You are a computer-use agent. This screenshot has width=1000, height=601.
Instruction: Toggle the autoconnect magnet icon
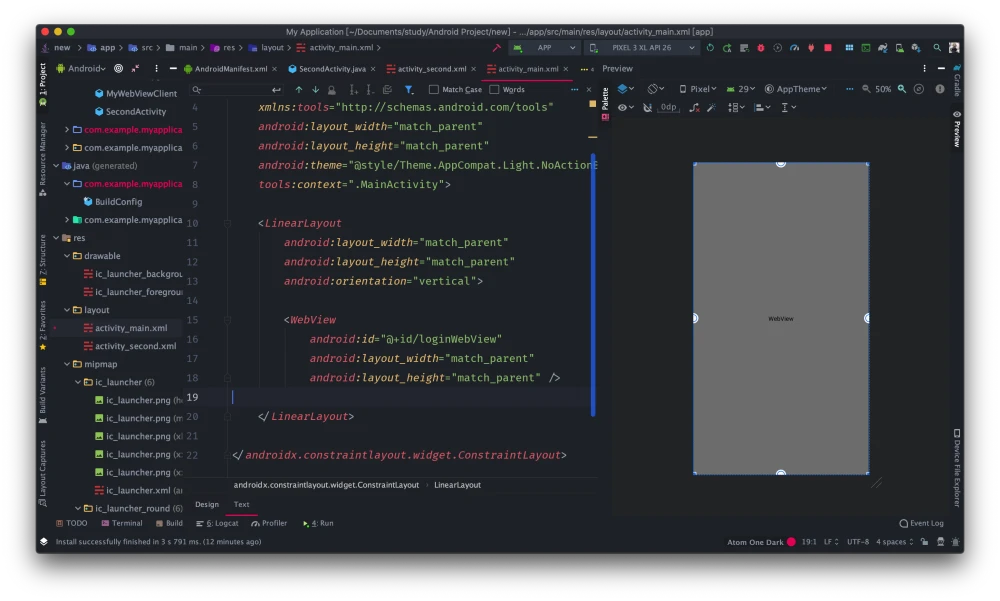[647, 108]
